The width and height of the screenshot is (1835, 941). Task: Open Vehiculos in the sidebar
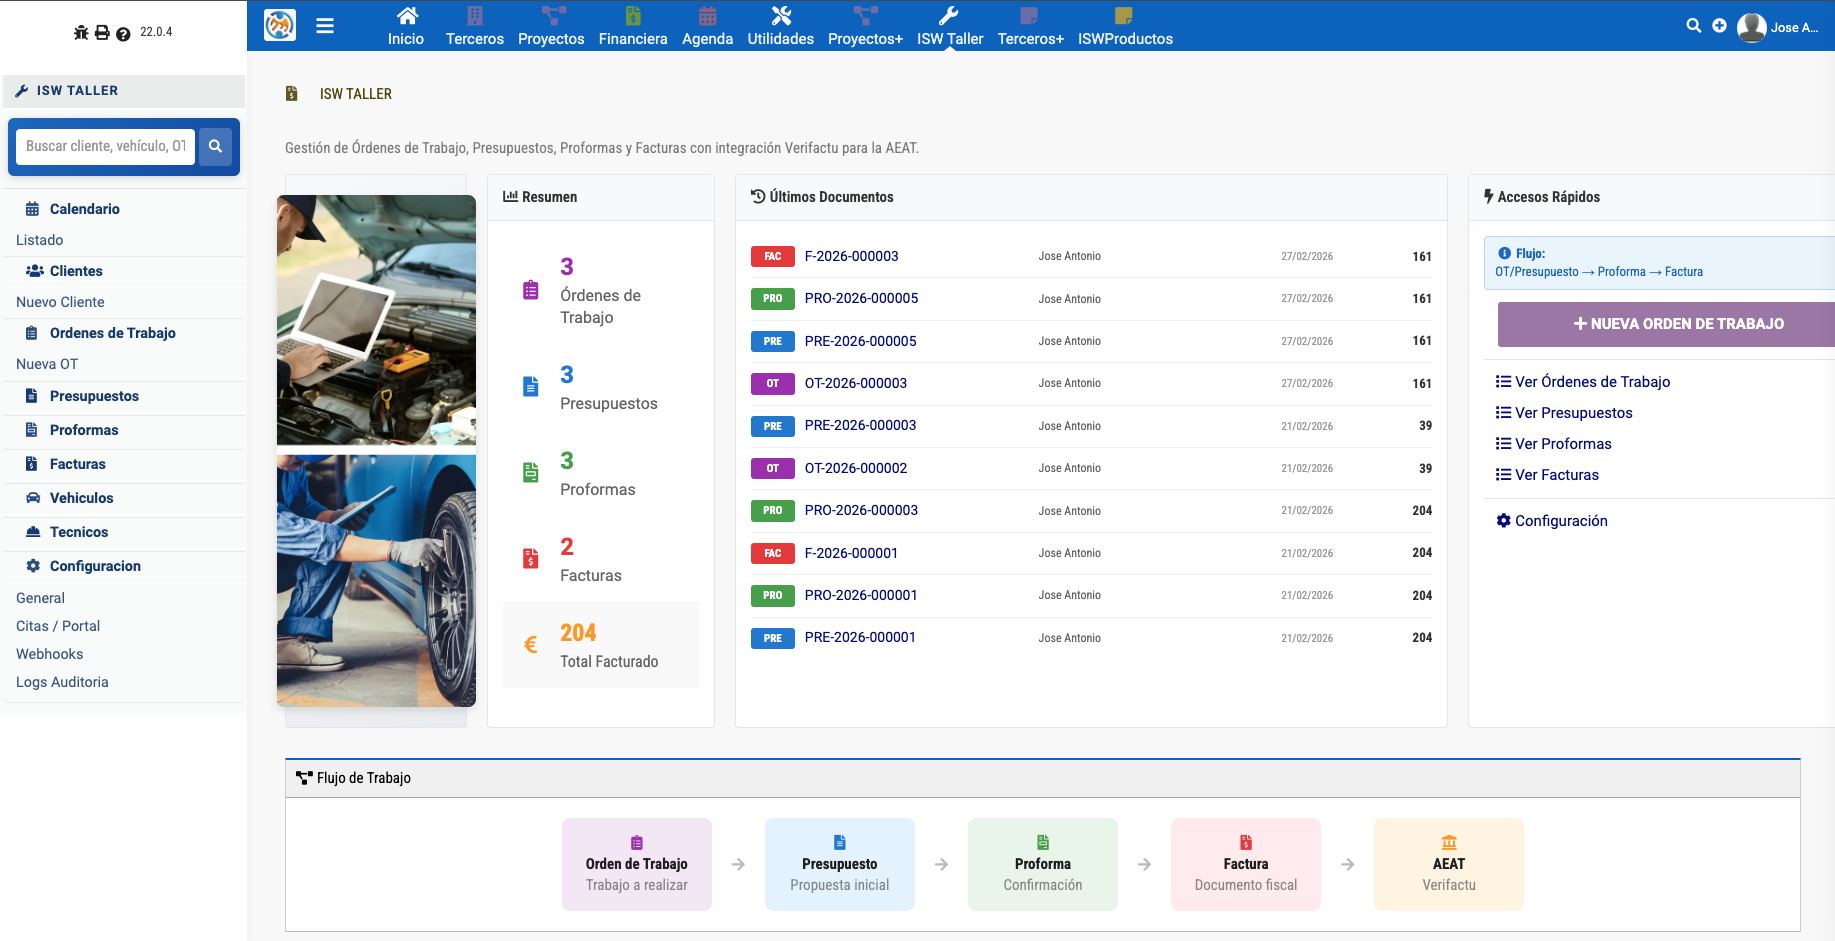(81, 498)
